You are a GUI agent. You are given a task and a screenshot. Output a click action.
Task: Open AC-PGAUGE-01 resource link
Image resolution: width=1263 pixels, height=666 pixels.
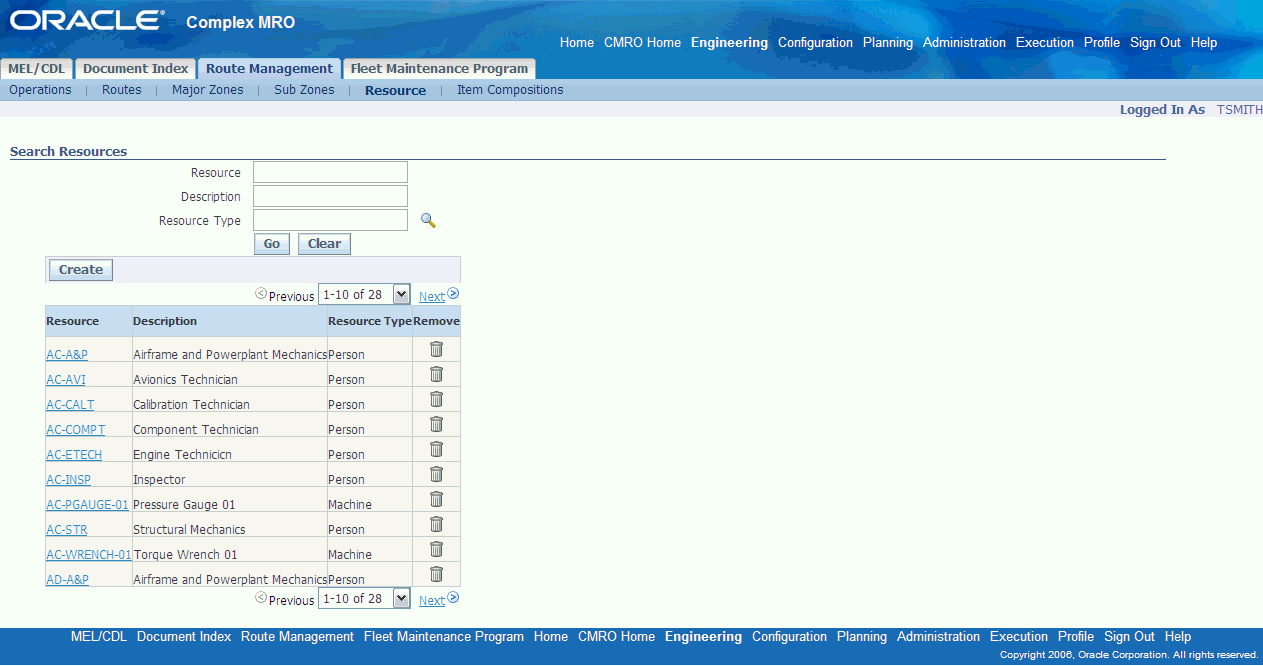tap(87, 505)
